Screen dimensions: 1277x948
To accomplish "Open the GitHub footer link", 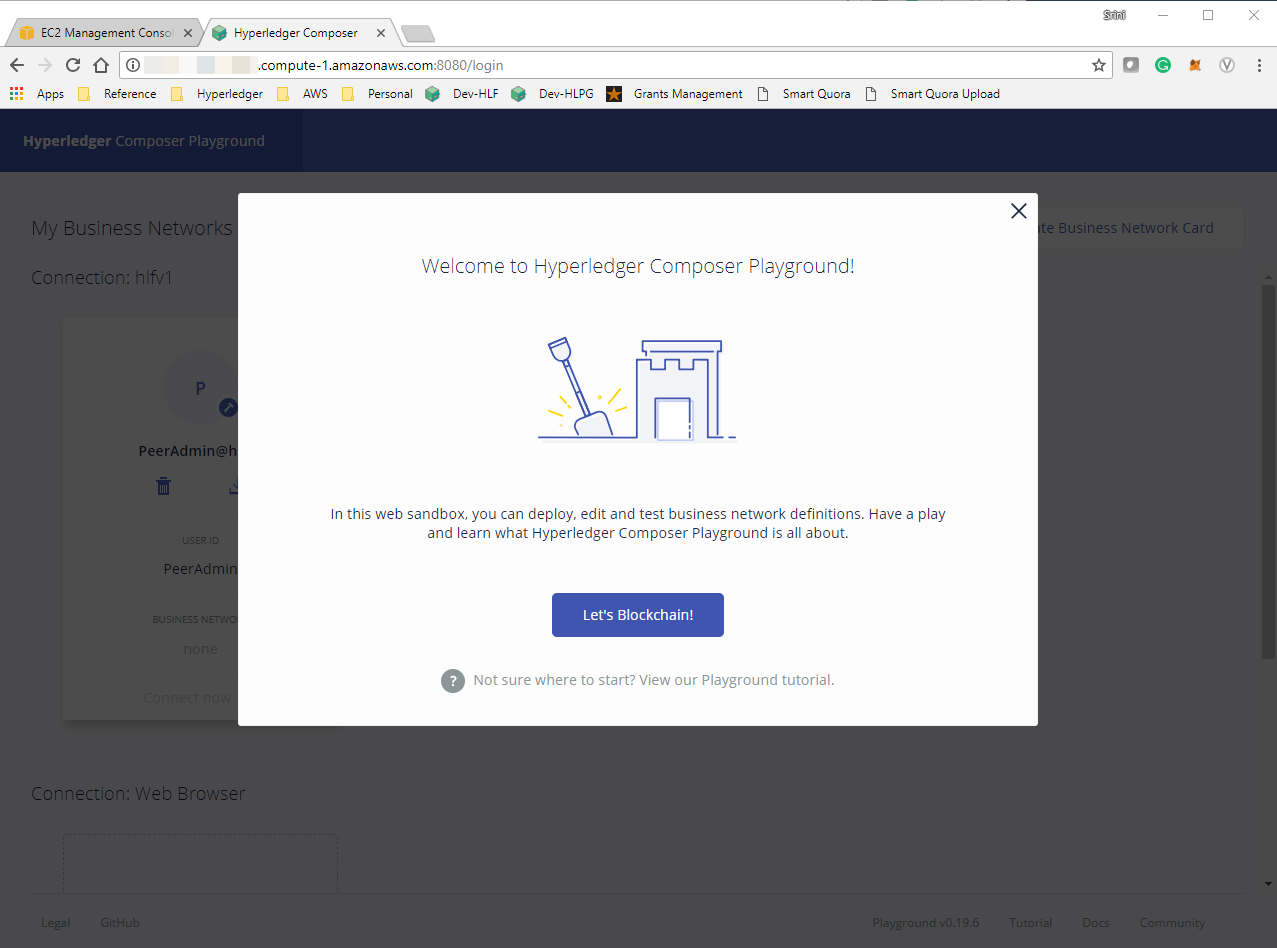I will (120, 923).
